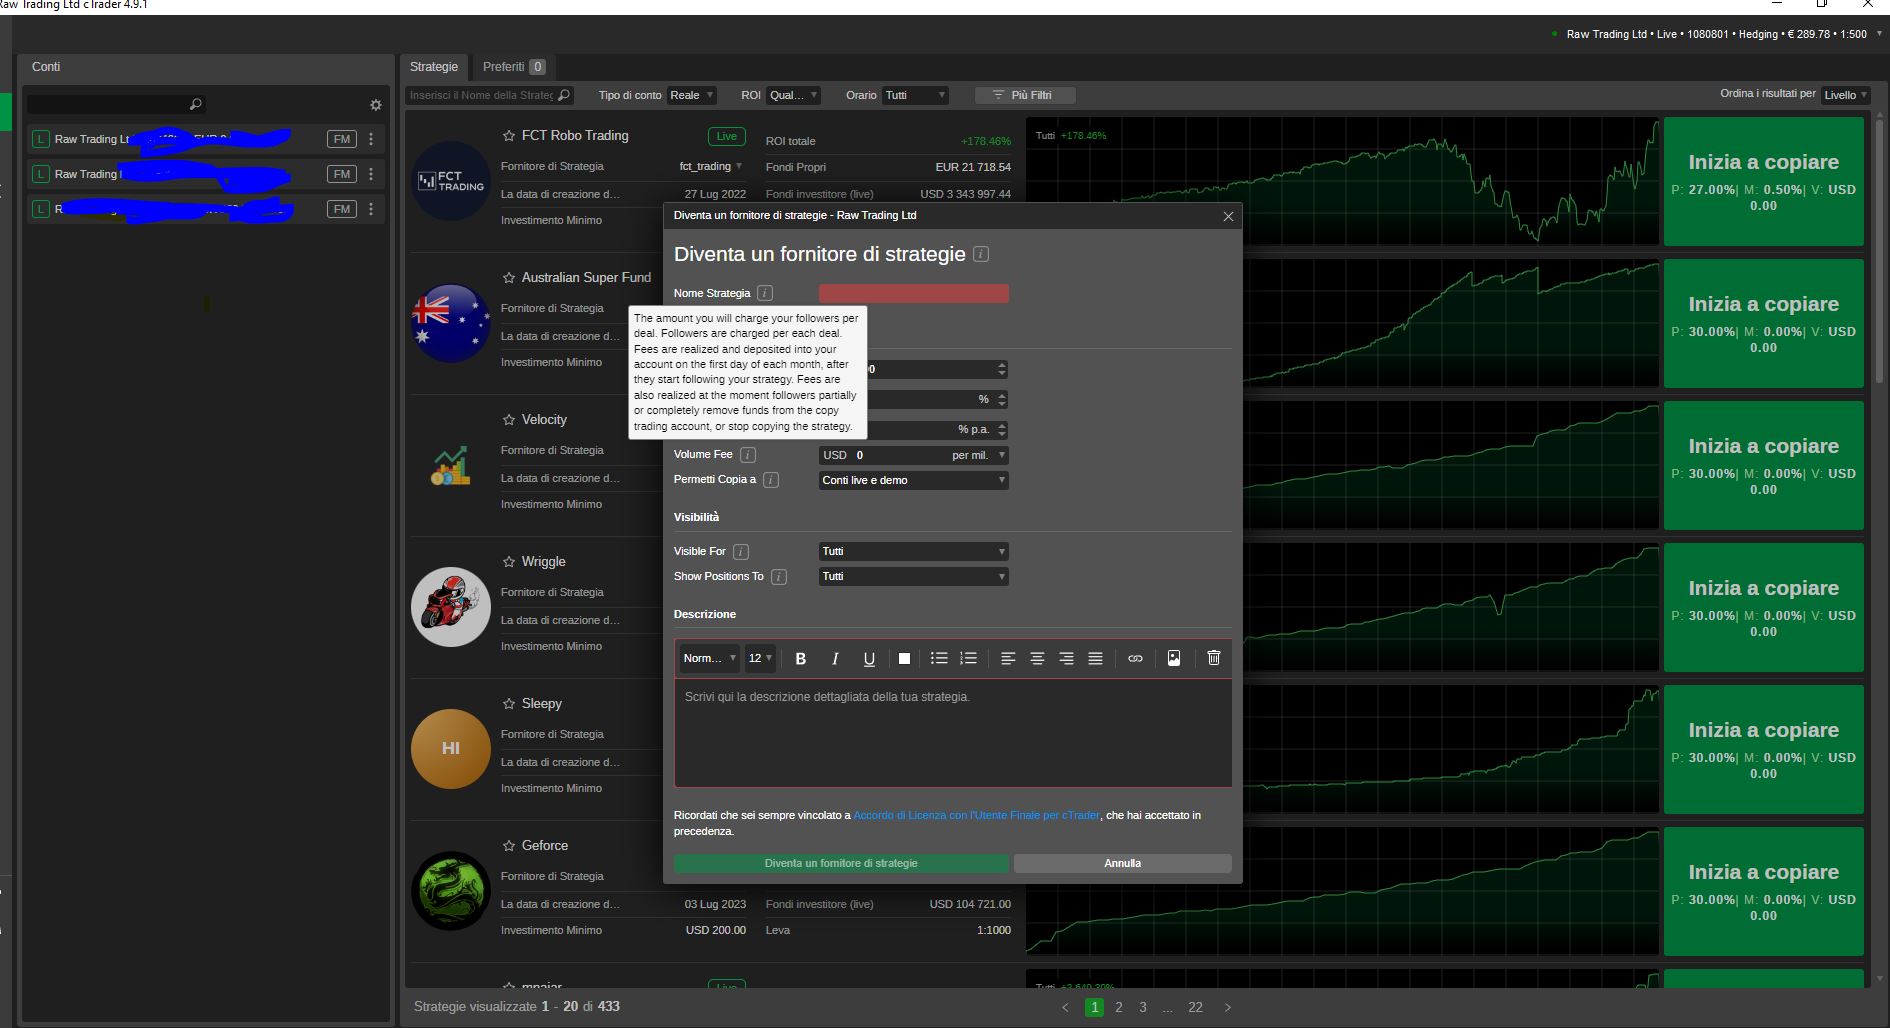Open sort results Livello dropdown
1890x1028 pixels.
click(x=1846, y=95)
